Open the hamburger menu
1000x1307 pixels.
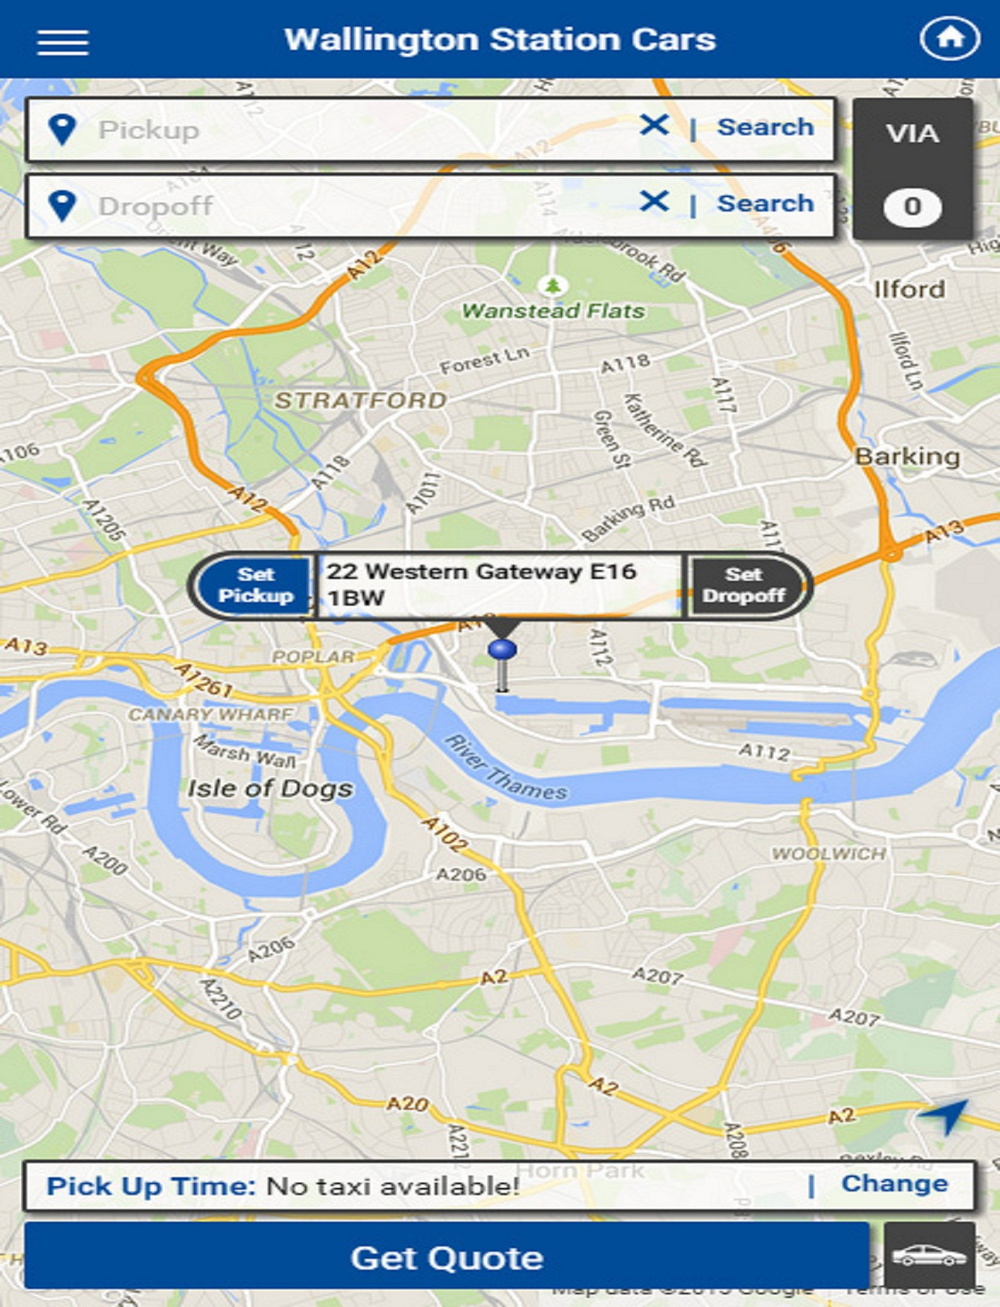click(x=63, y=42)
